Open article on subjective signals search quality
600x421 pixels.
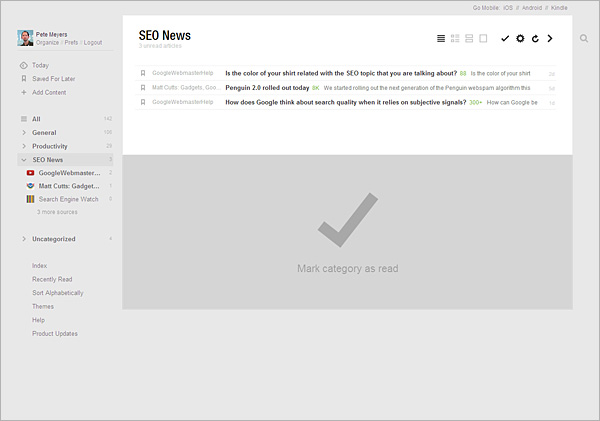[346, 102]
